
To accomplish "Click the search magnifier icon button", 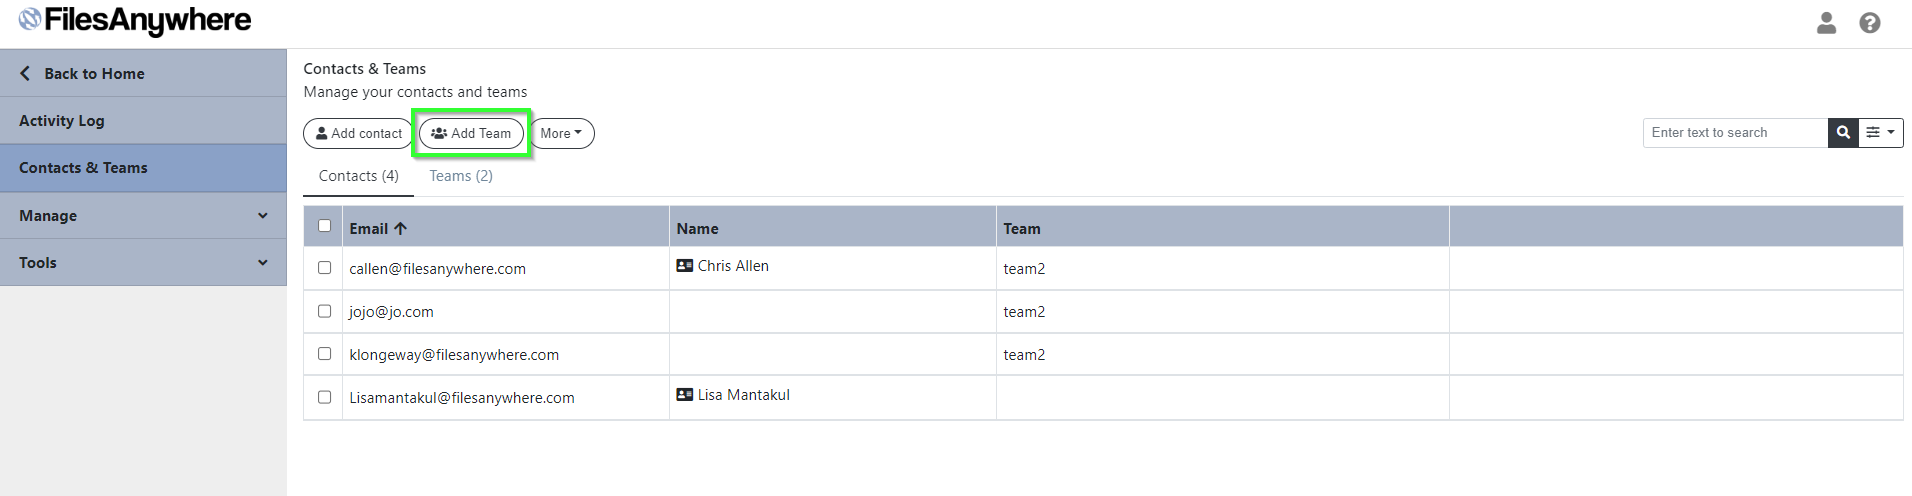I will tap(1843, 133).
